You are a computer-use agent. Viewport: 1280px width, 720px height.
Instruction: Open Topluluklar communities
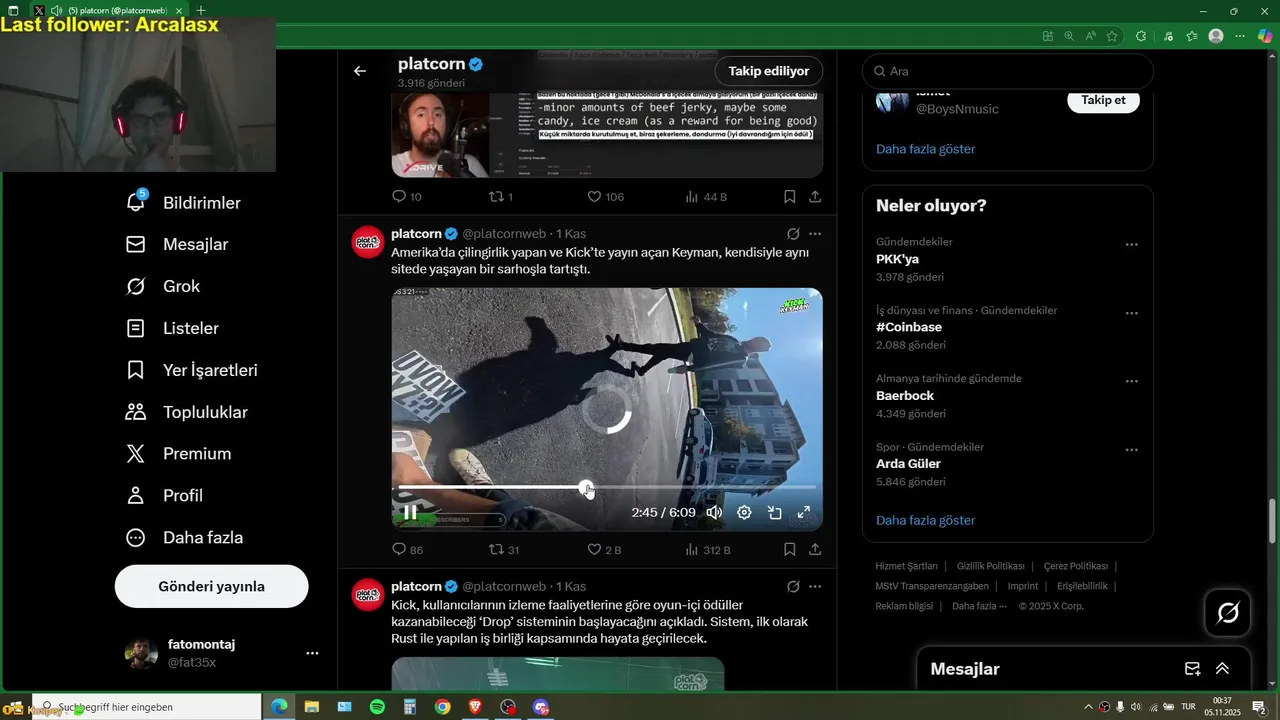[186, 412]
